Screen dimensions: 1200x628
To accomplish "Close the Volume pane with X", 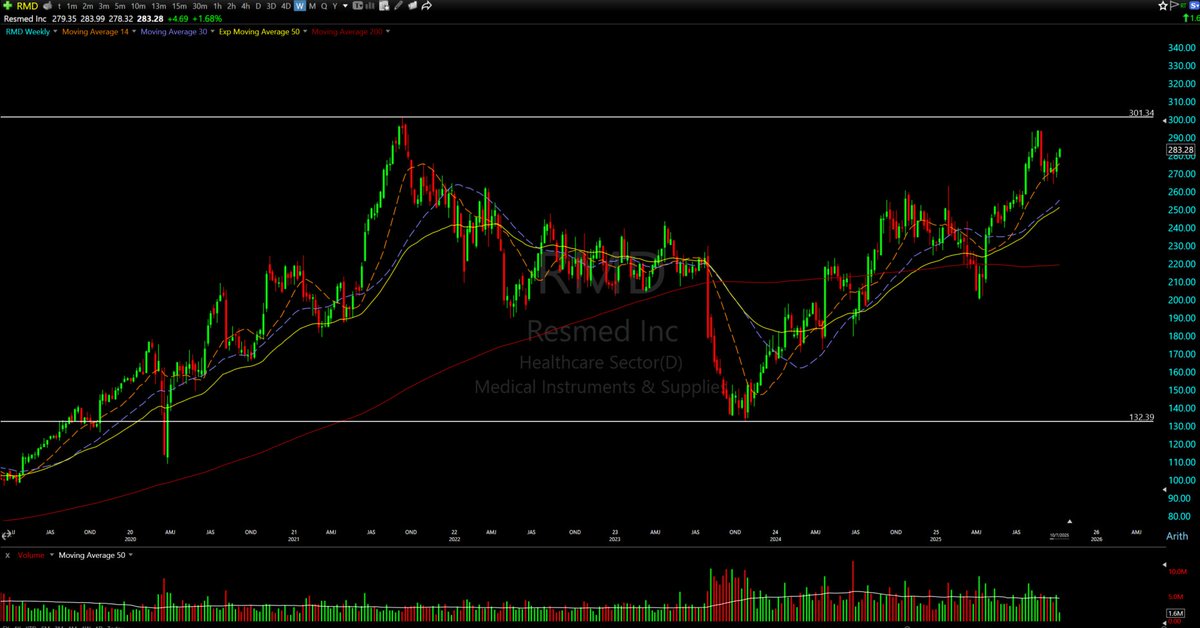I will point(8,554).
